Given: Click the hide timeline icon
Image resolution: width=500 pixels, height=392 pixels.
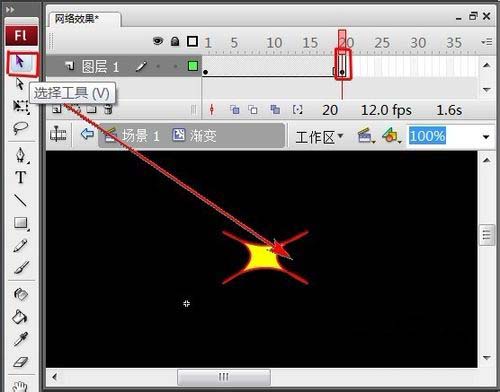Looking at the screenshot, I should click(x=58, y=135).
